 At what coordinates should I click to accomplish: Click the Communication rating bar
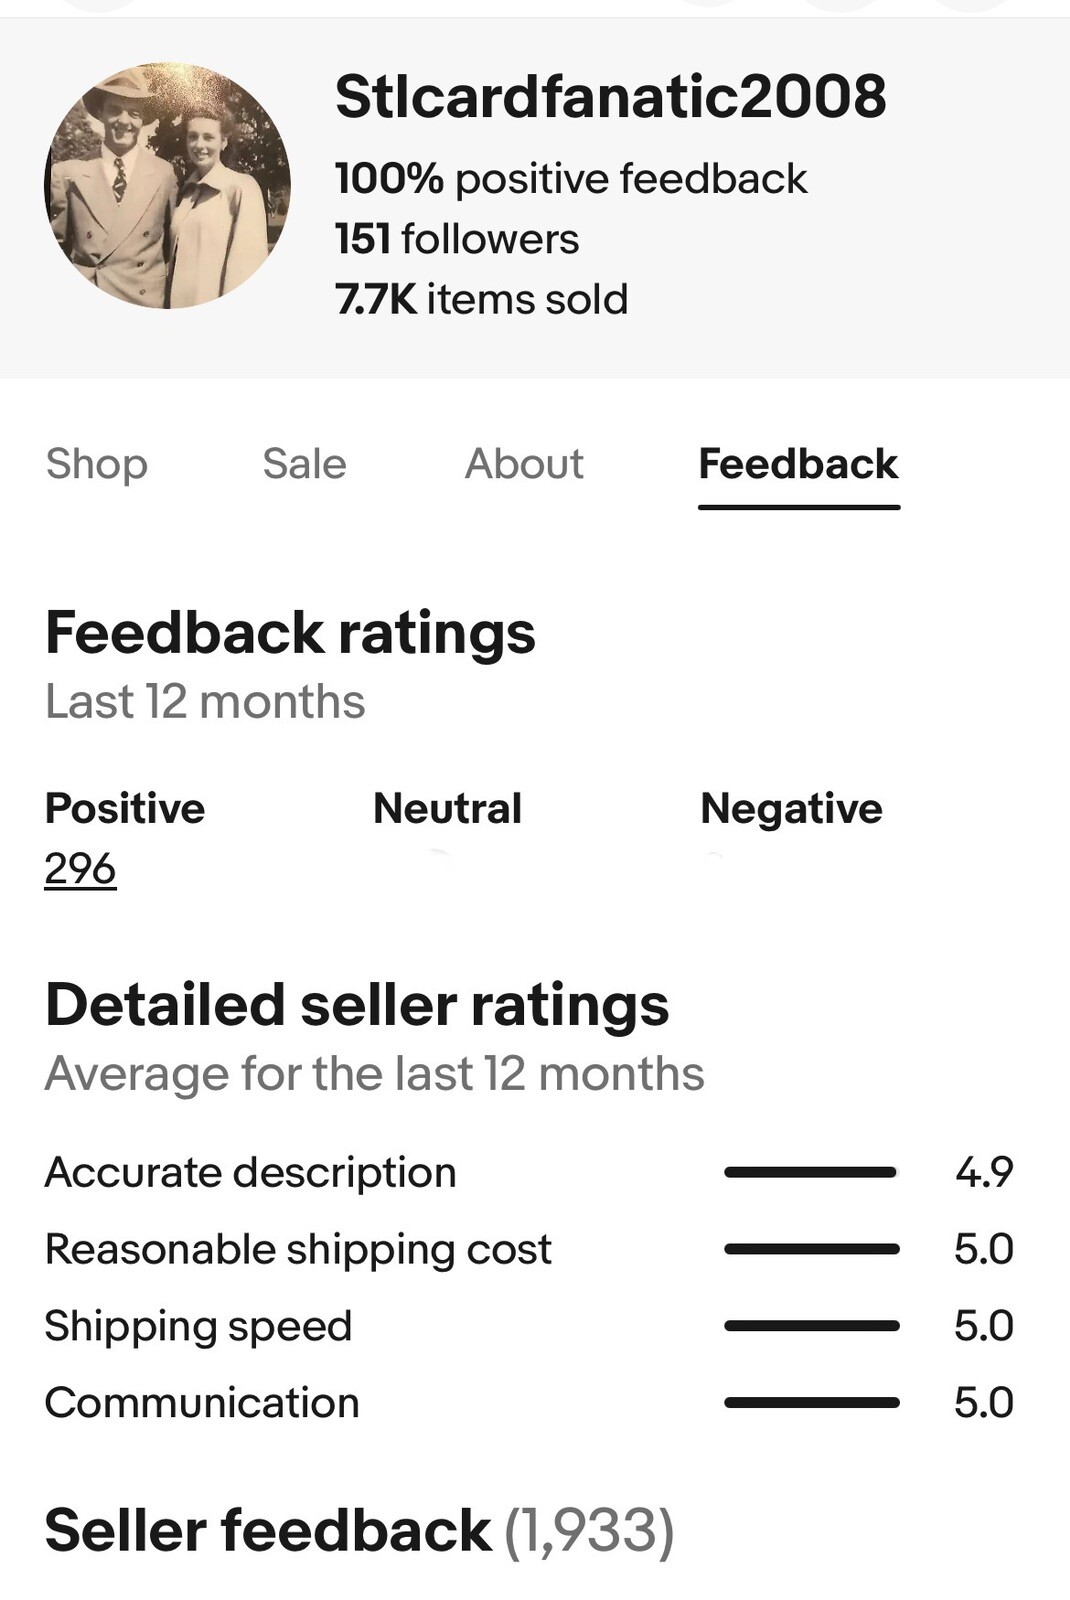point(811,1403)
